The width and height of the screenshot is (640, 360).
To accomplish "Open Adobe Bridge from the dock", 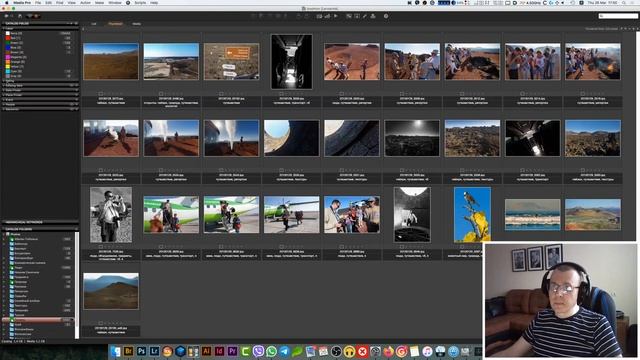I will (x=128, y=351).
